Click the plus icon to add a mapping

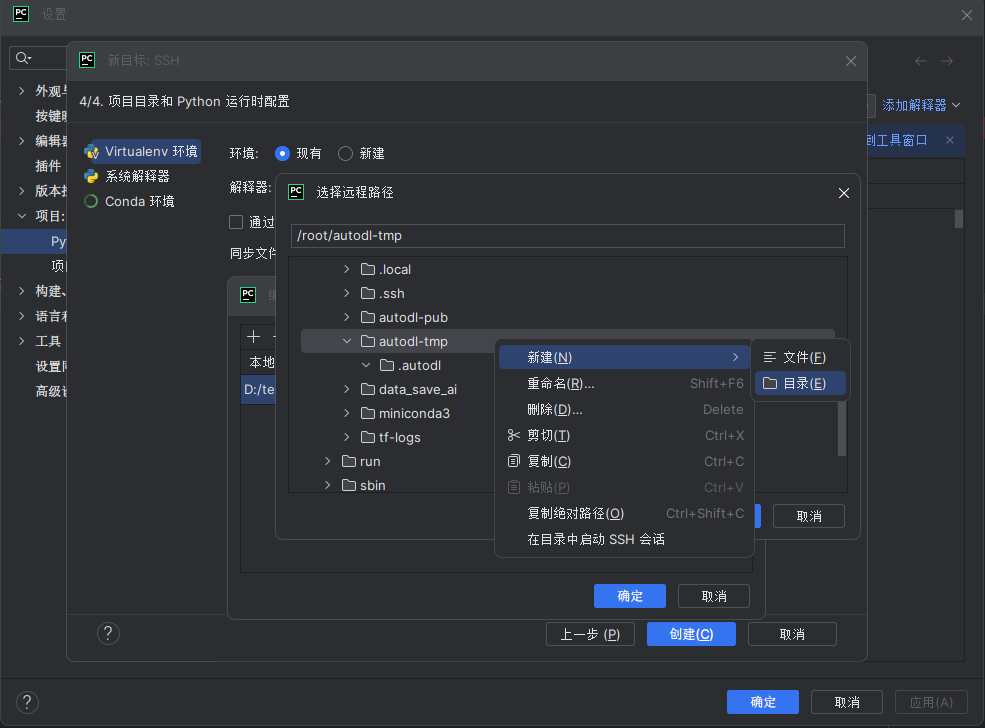pos(254,337)
